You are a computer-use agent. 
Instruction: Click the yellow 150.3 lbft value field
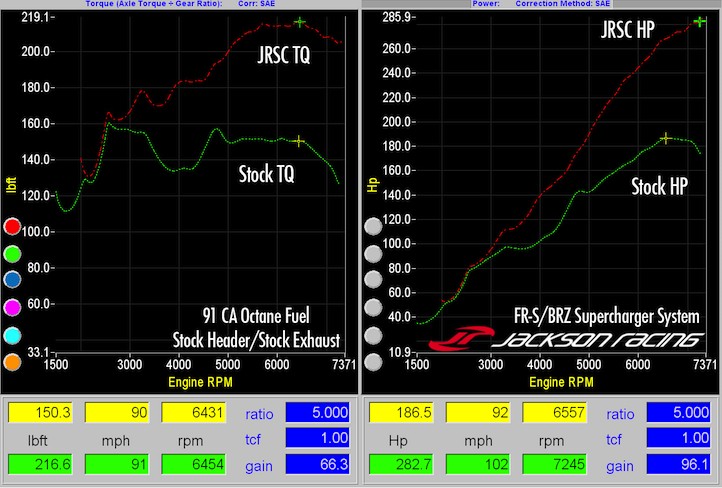click(x=41, y=412)
